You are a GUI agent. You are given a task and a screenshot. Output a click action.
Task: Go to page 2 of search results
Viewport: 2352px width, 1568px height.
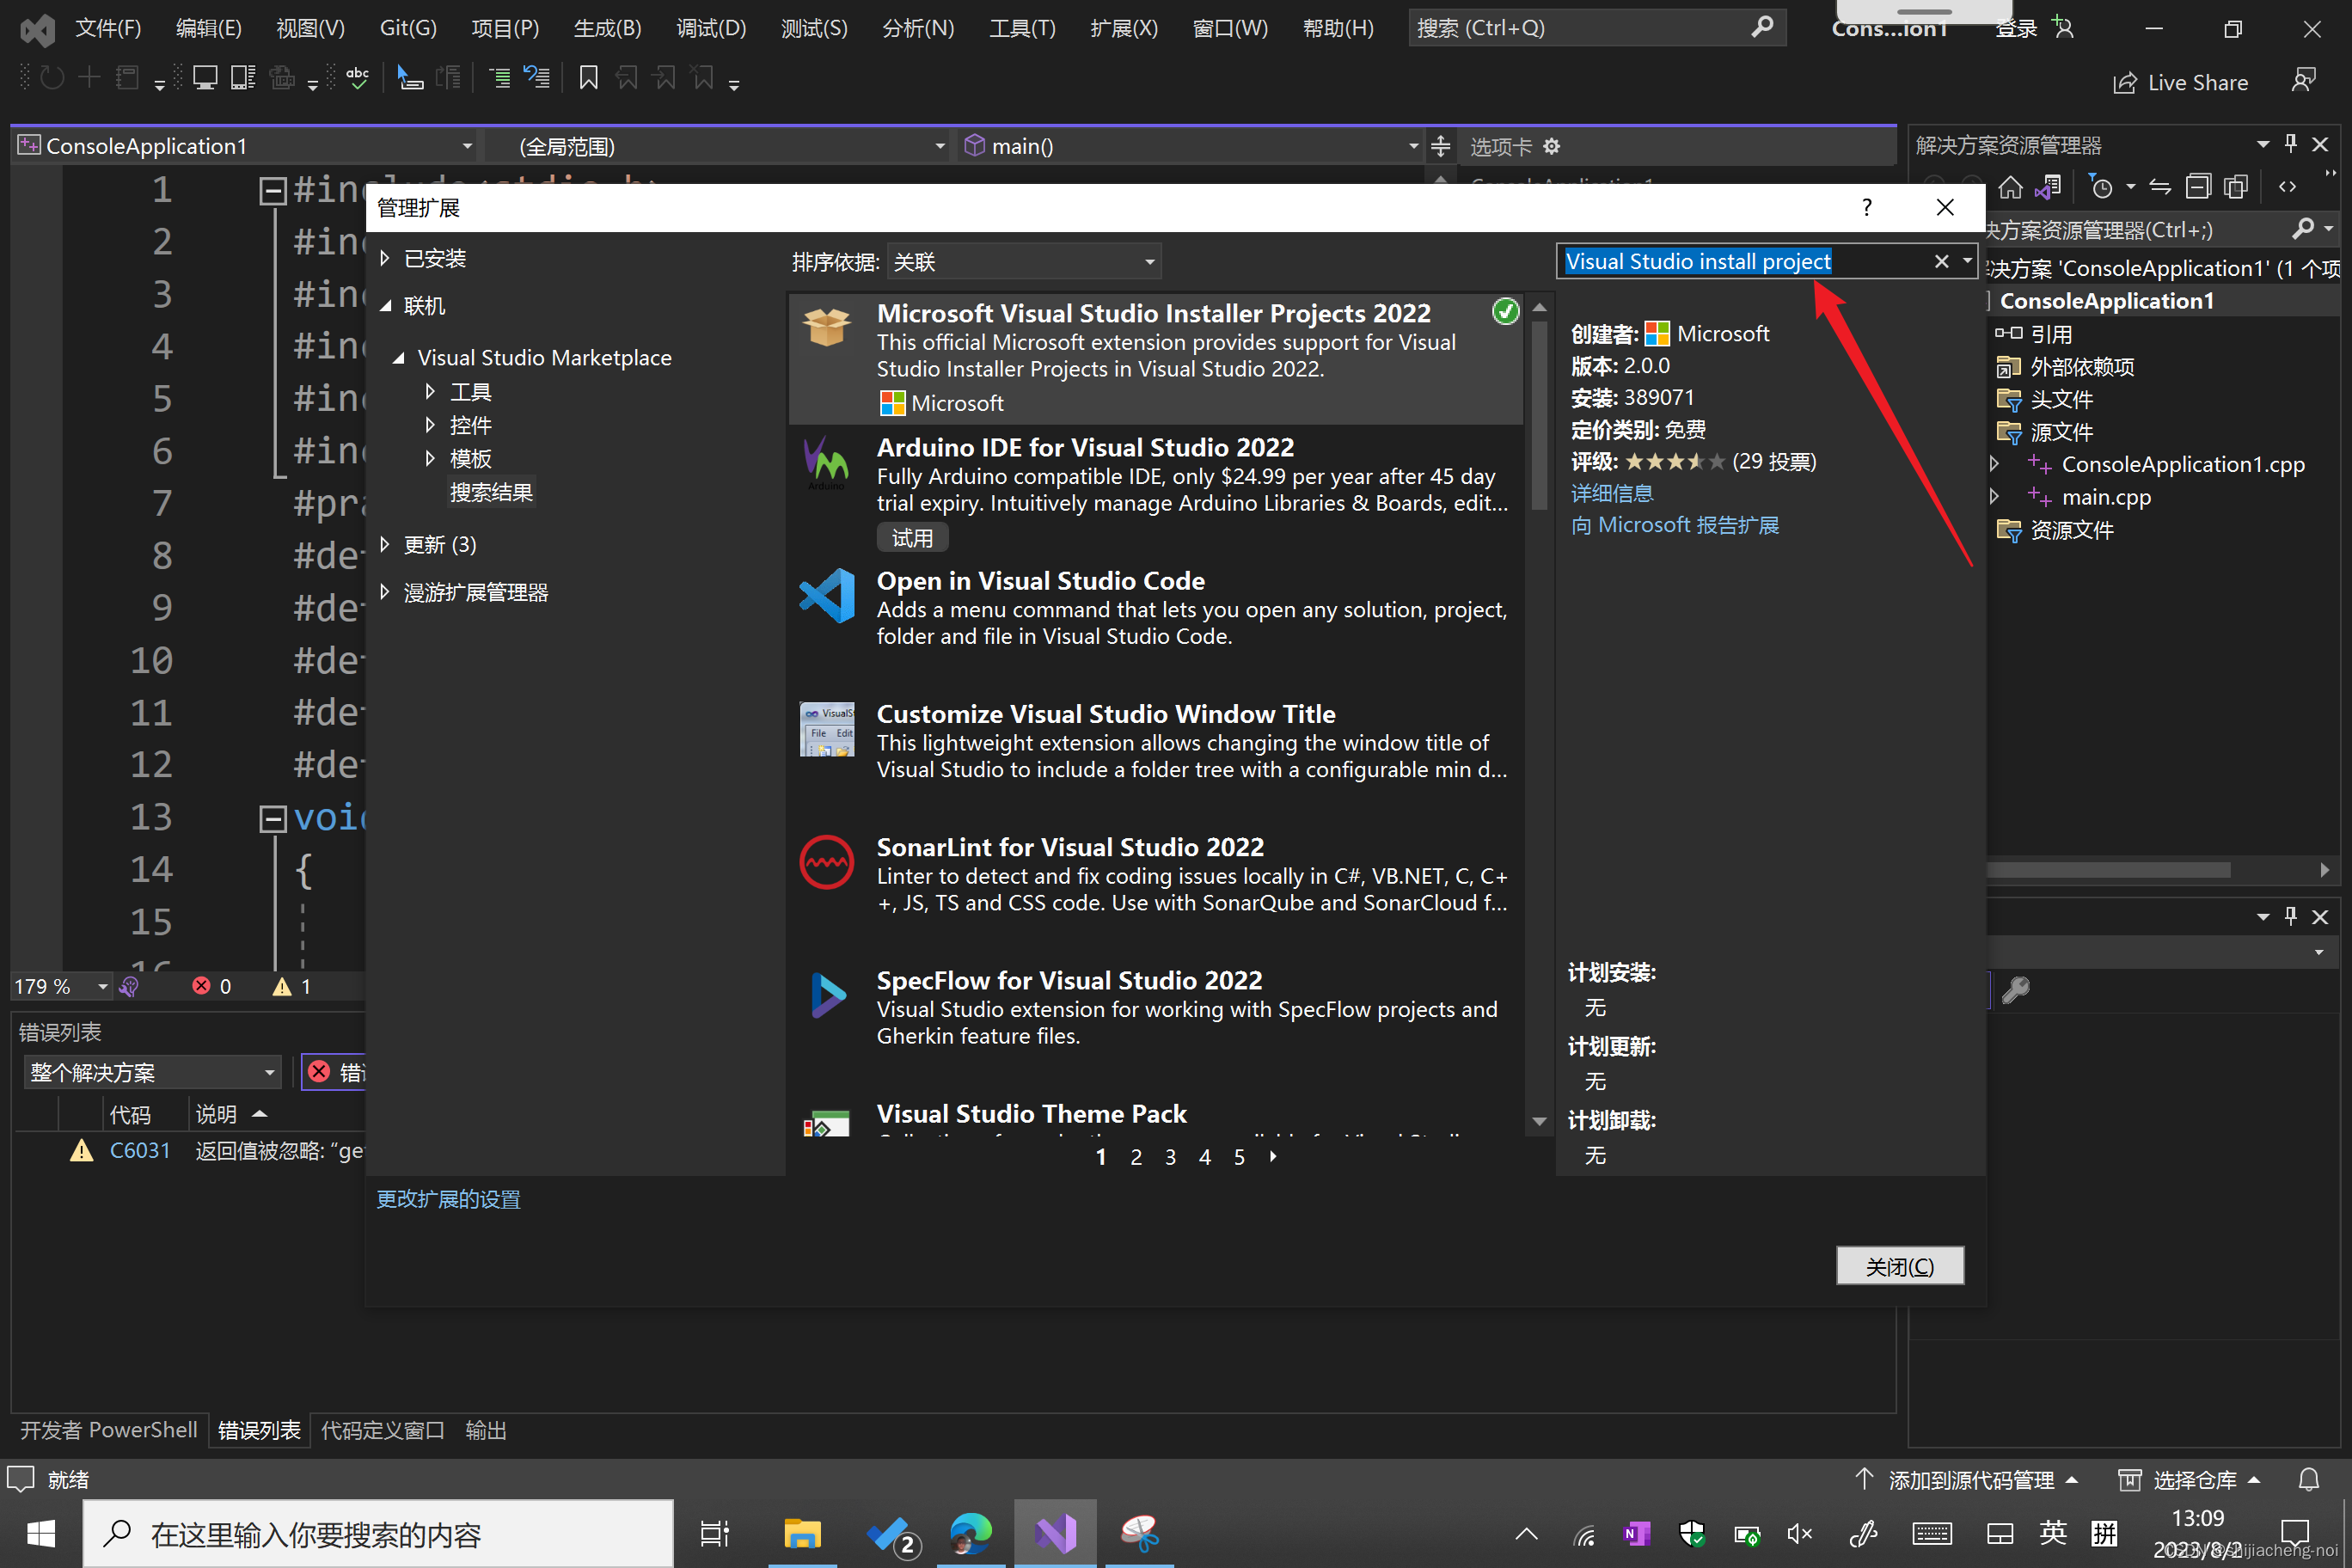[1136, 1157]
